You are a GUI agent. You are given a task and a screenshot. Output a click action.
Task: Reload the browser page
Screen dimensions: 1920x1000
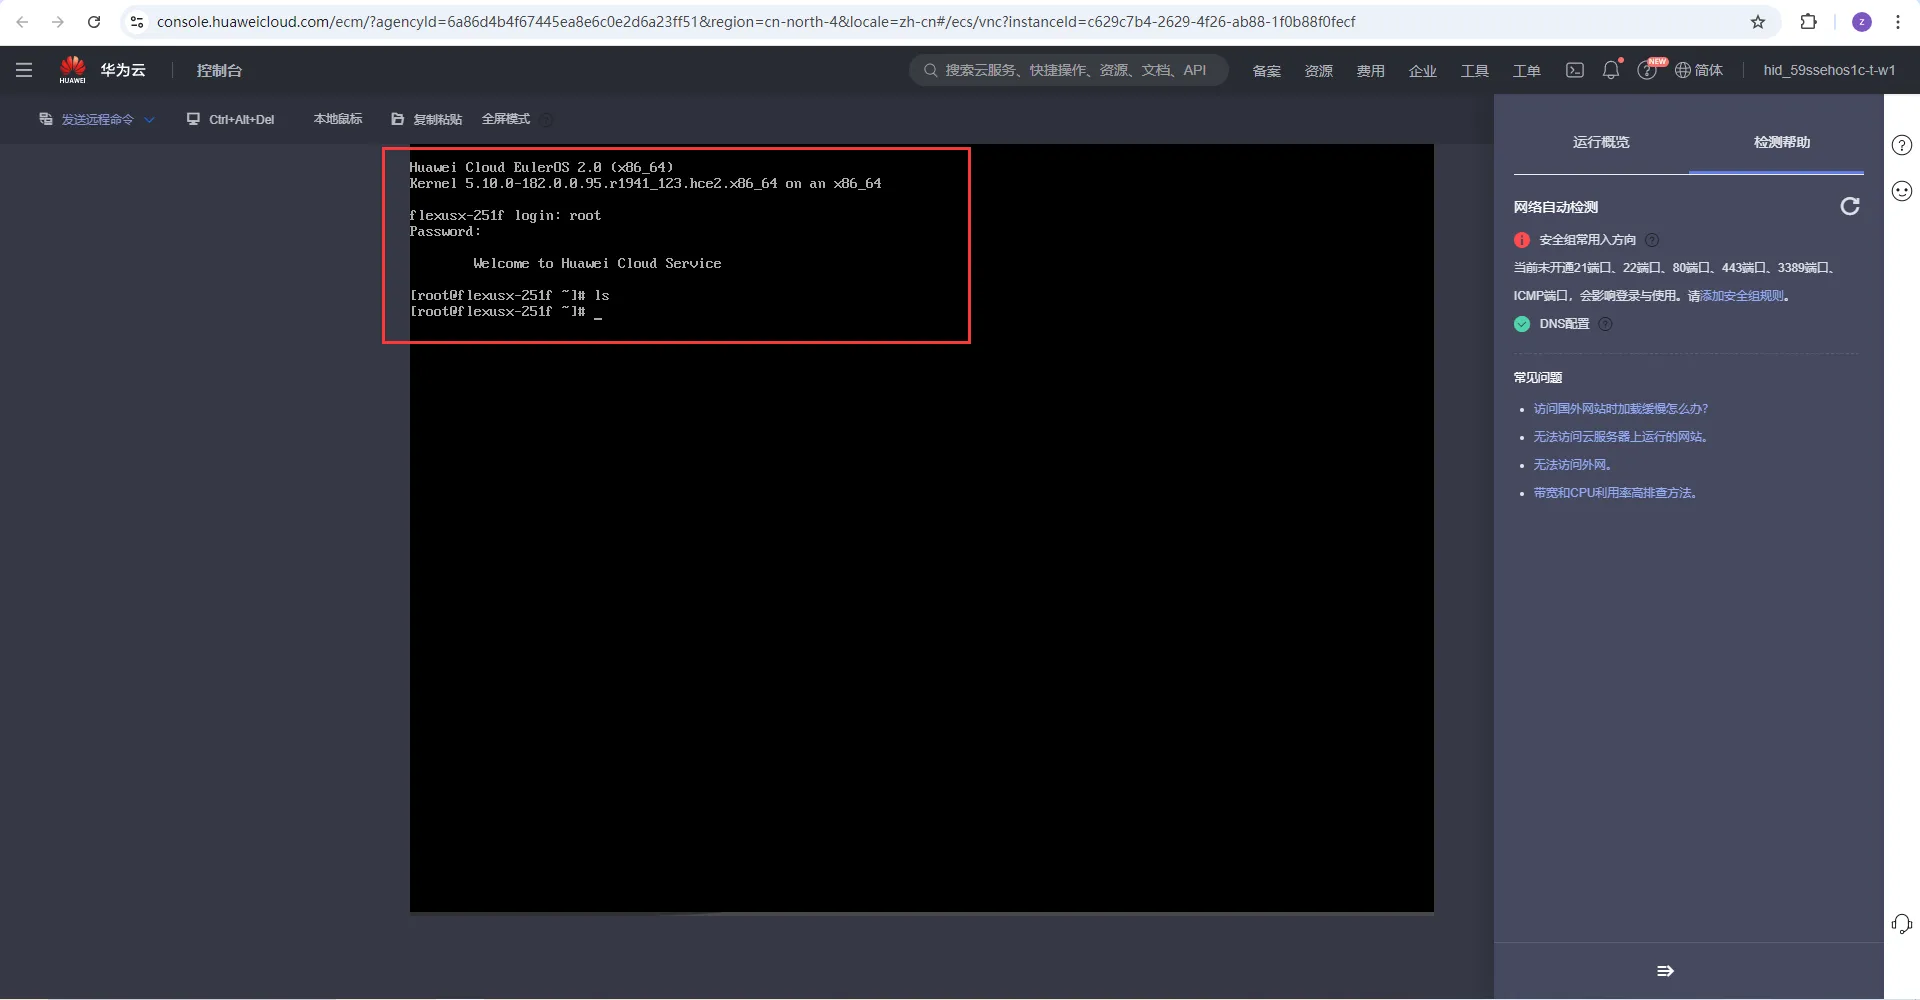coord(94,22)
